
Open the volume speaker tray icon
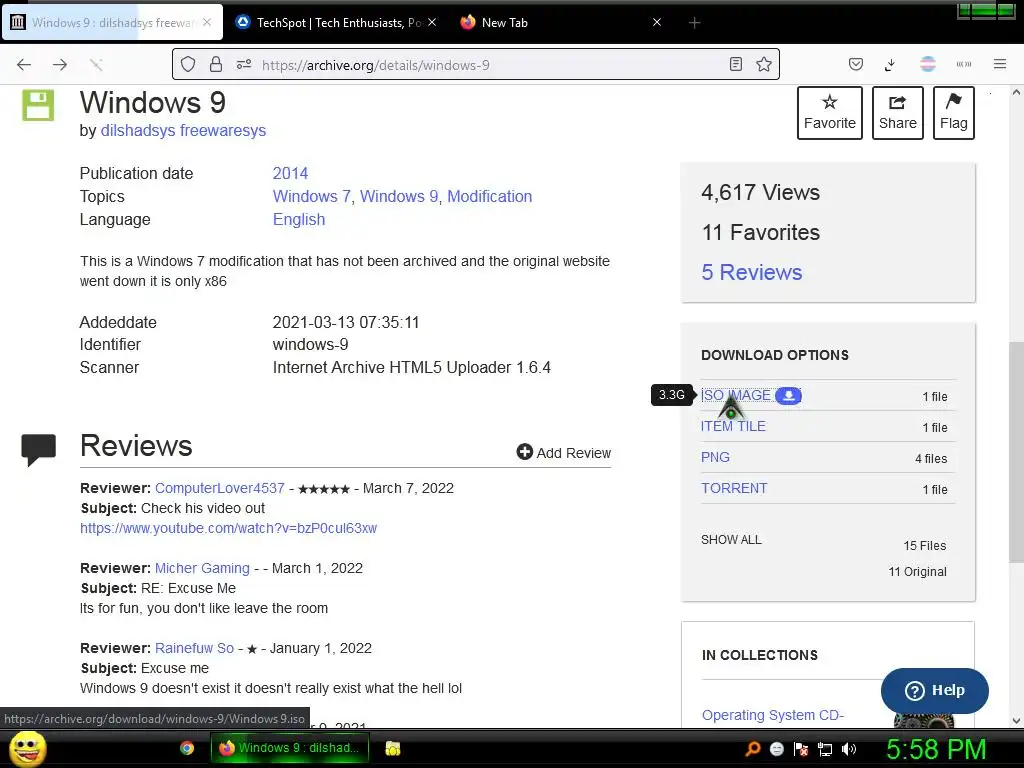pos(849,749)
